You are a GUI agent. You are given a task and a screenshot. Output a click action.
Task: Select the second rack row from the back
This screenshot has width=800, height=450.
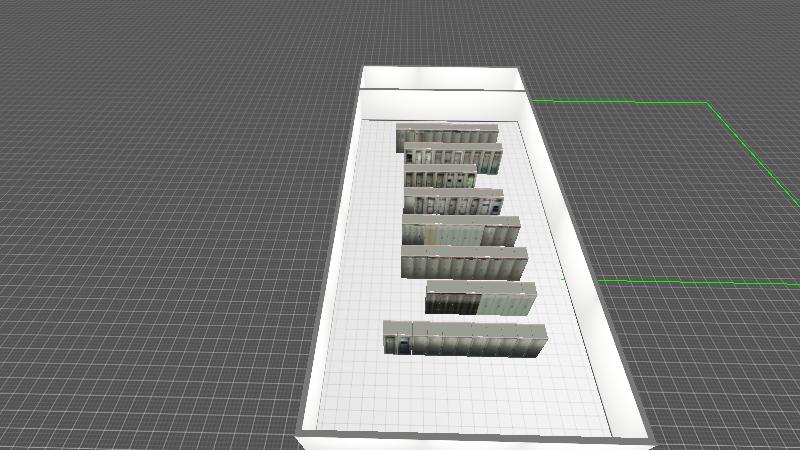coord(453,155)
